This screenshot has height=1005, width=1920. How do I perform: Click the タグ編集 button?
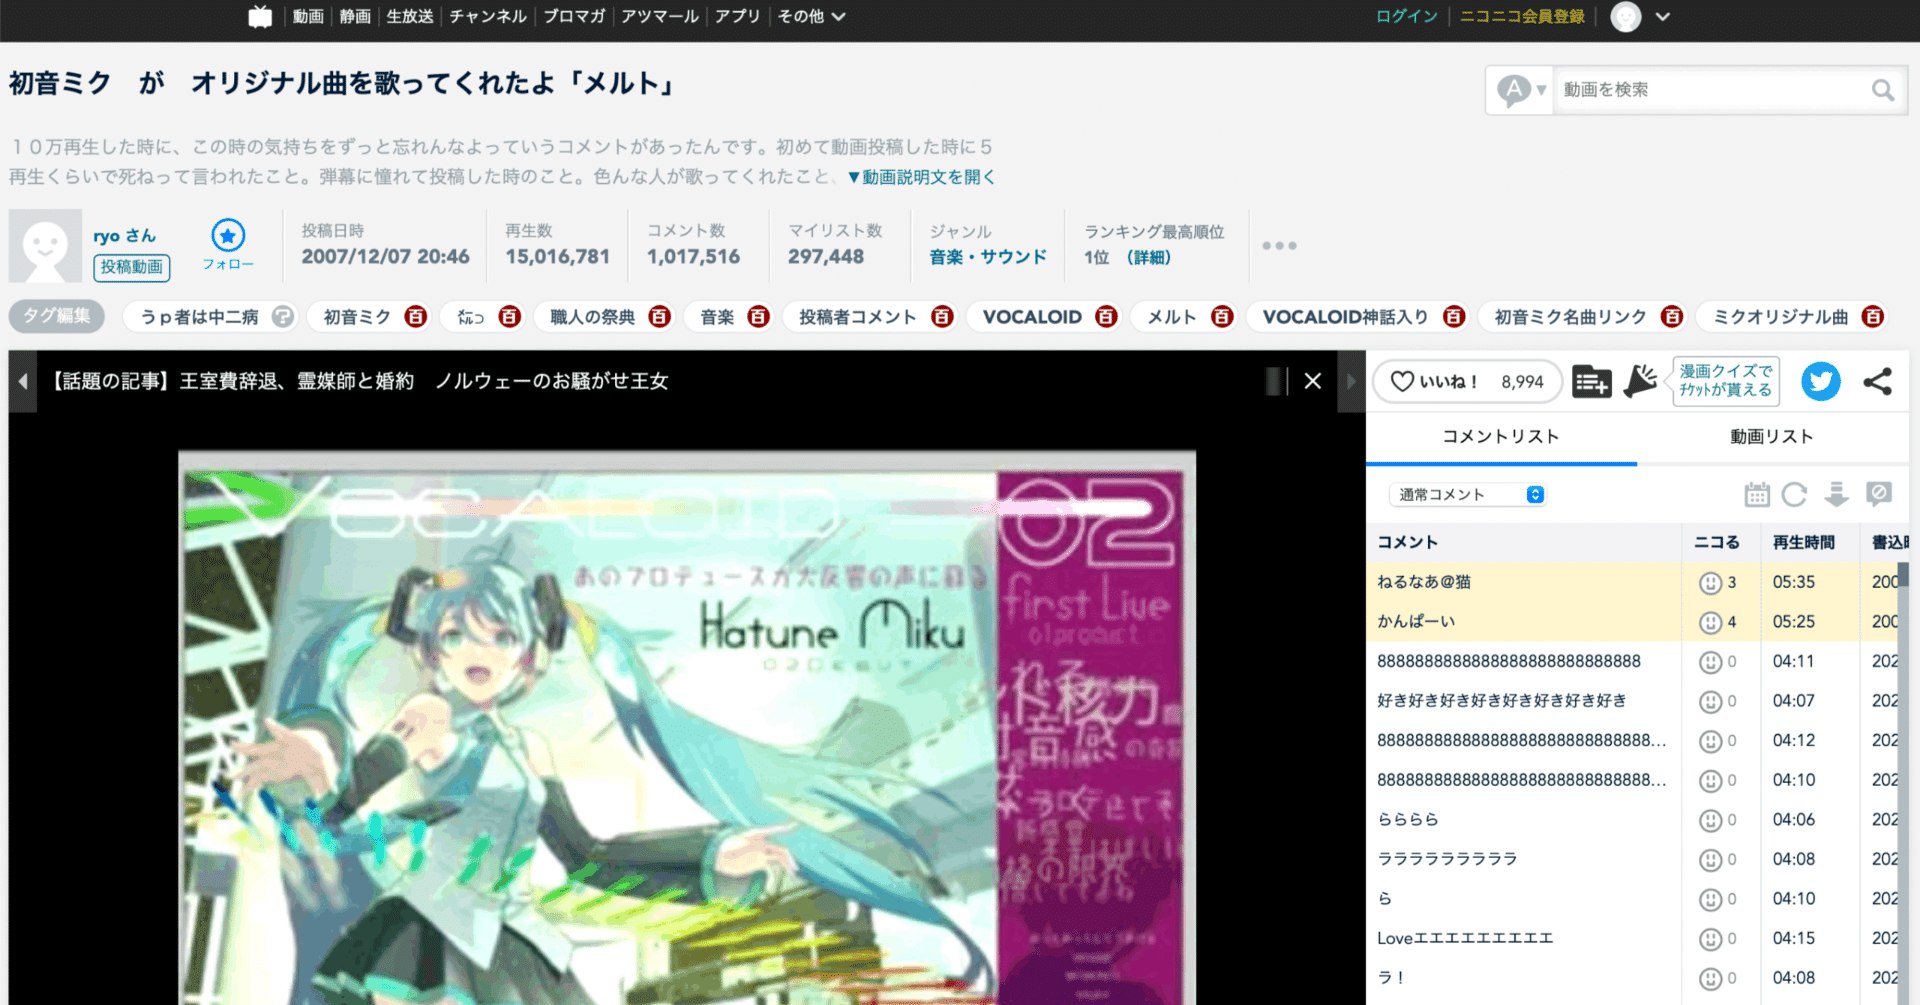55,316
